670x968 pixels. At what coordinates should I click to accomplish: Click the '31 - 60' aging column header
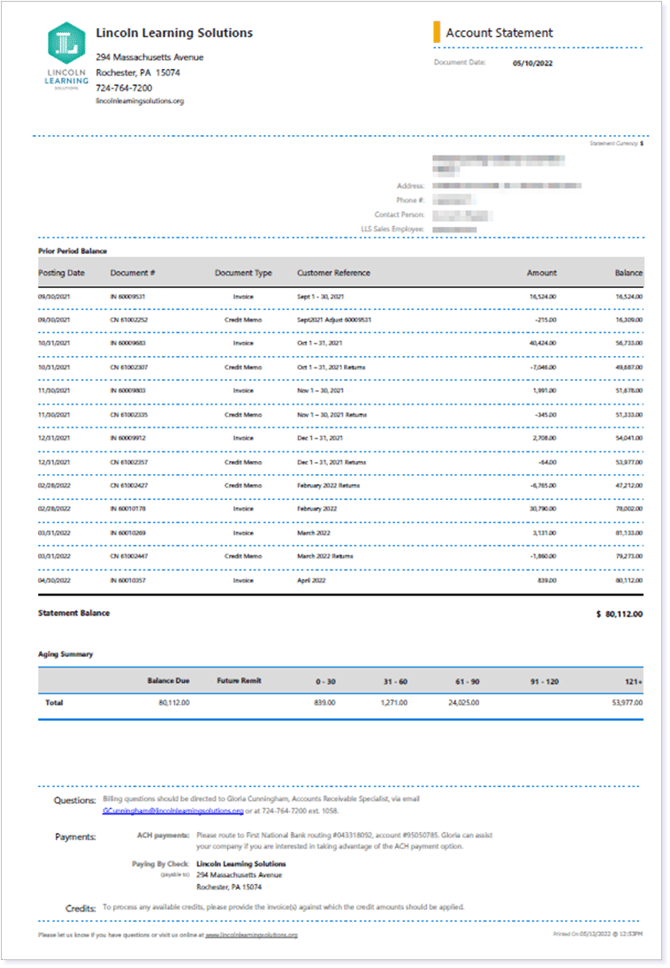(395, 682)
